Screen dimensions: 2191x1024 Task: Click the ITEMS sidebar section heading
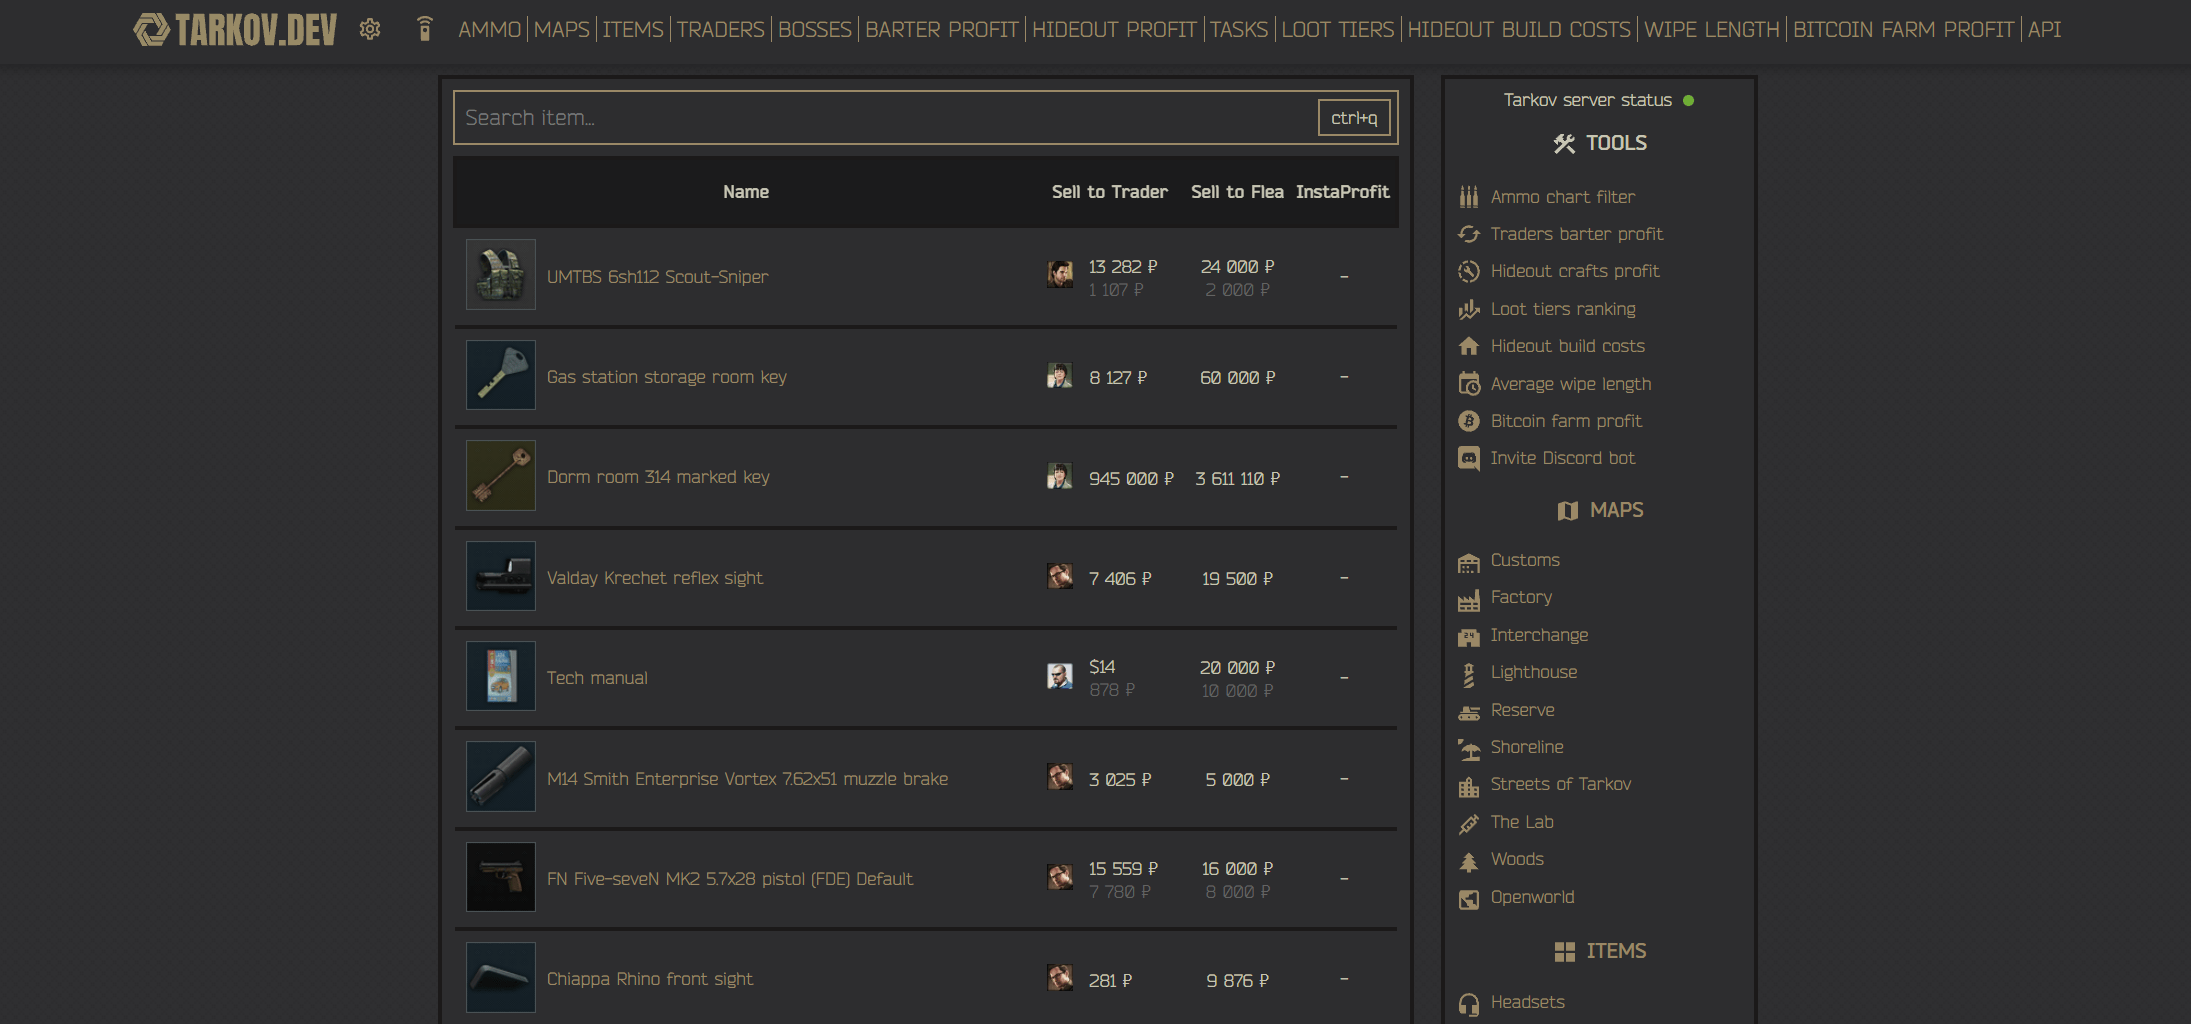pyautogui.click(x=1600, y=951)
